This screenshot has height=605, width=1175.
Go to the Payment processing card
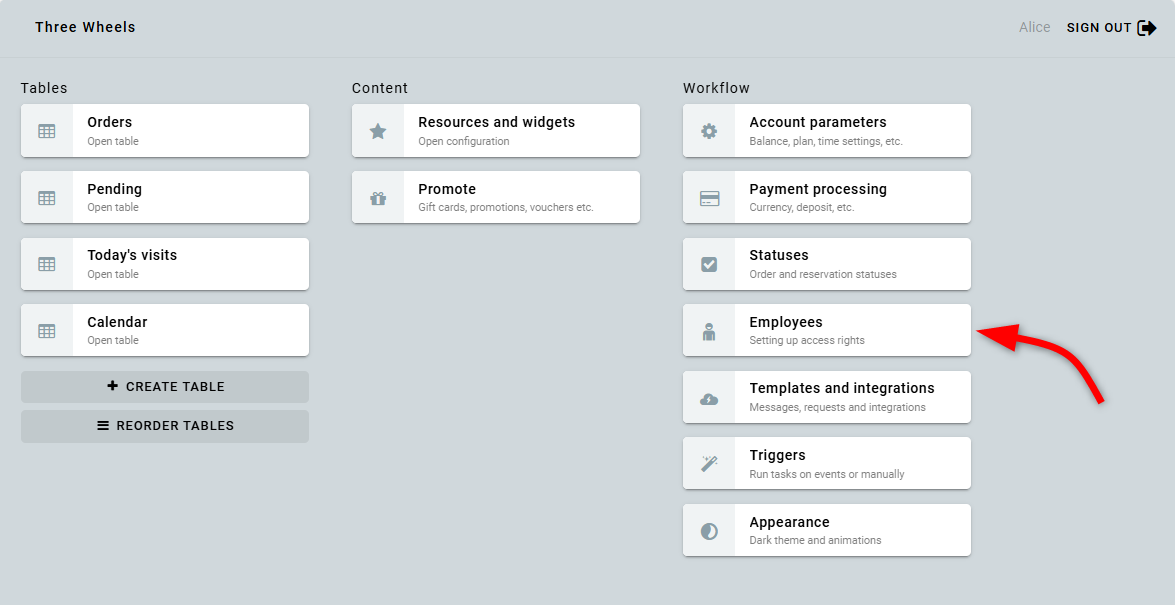pos(827,197)
